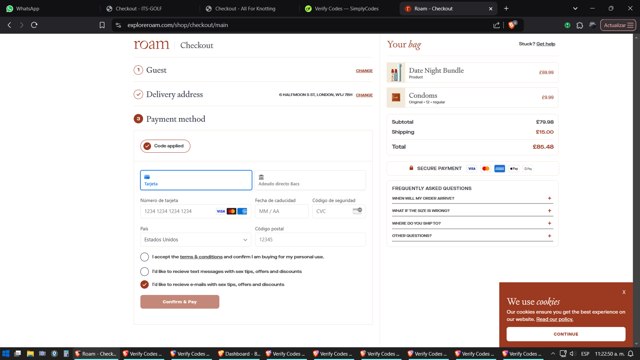Focus the CVC security code field

(339, 211)
